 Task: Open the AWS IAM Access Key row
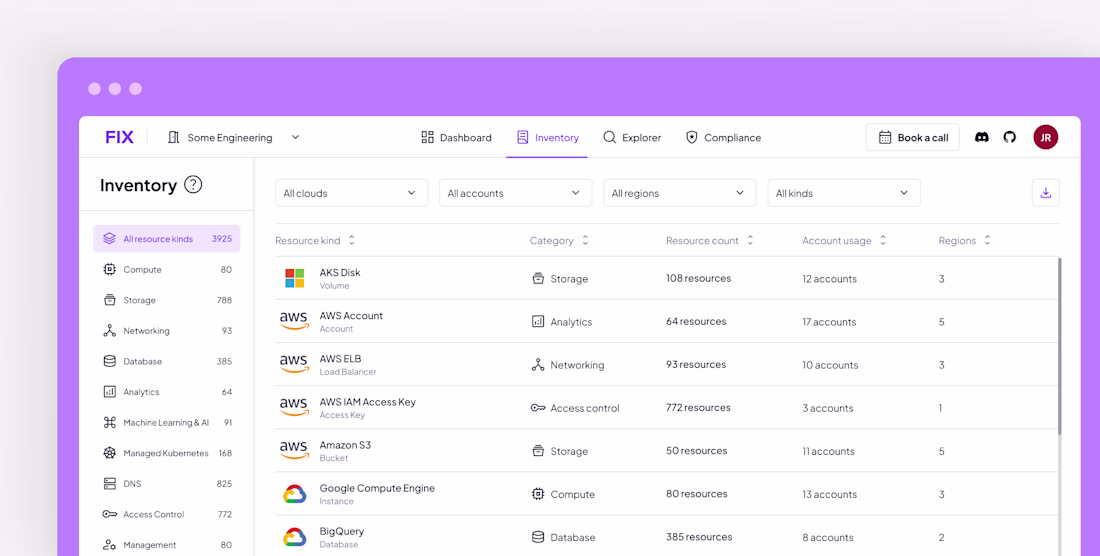click(666, 408)
